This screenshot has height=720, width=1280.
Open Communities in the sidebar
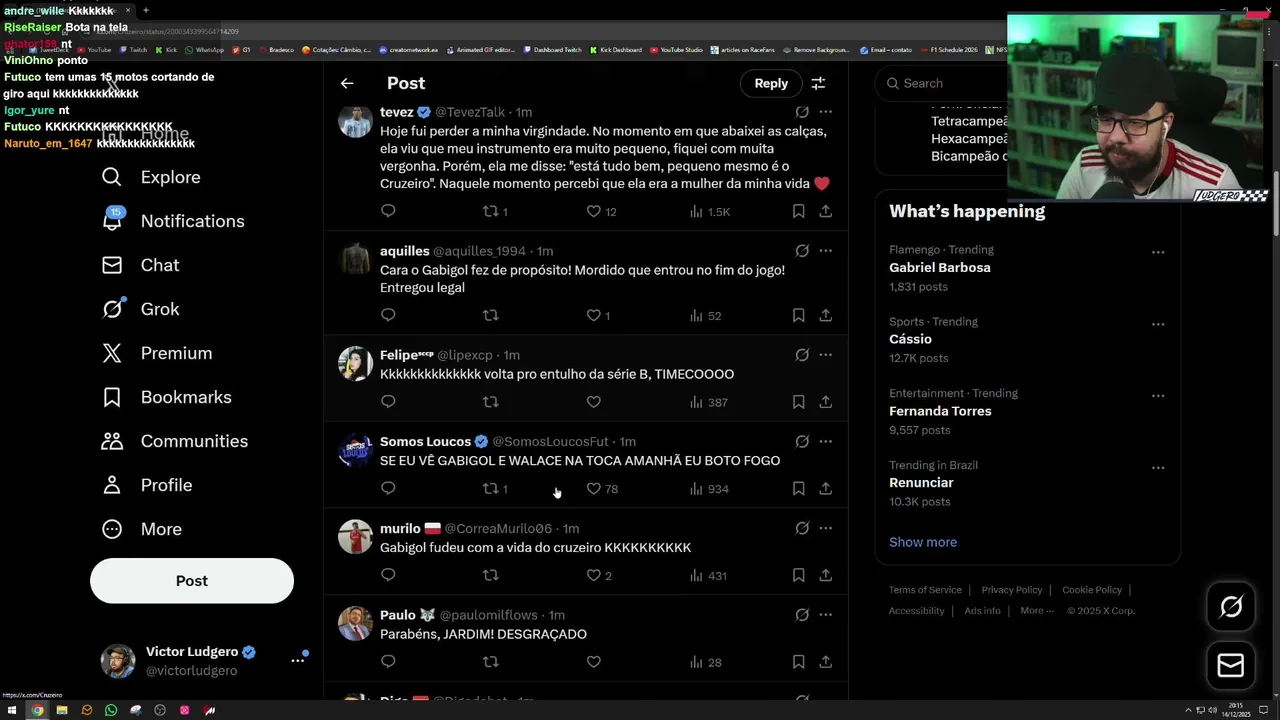[x=174, y=441]
